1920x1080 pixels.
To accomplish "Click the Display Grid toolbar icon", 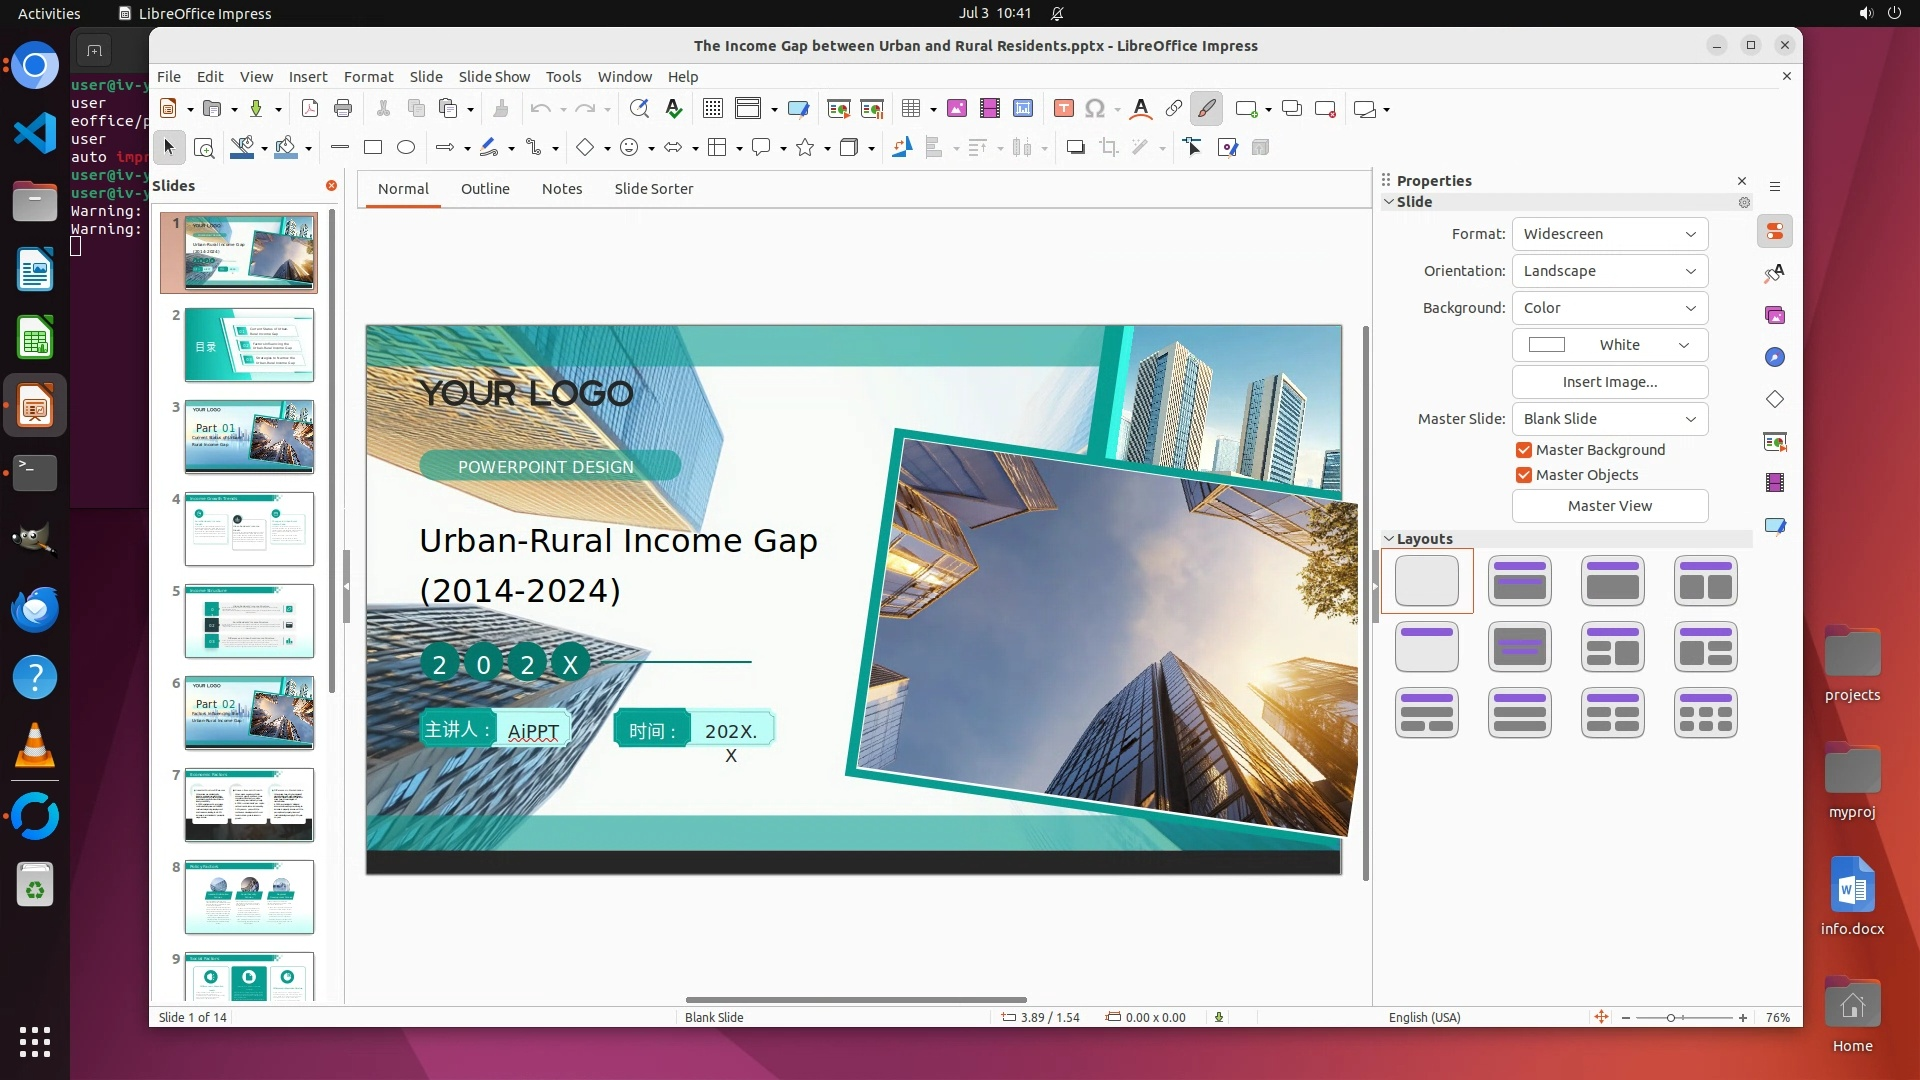I will [x=713, y=109].
